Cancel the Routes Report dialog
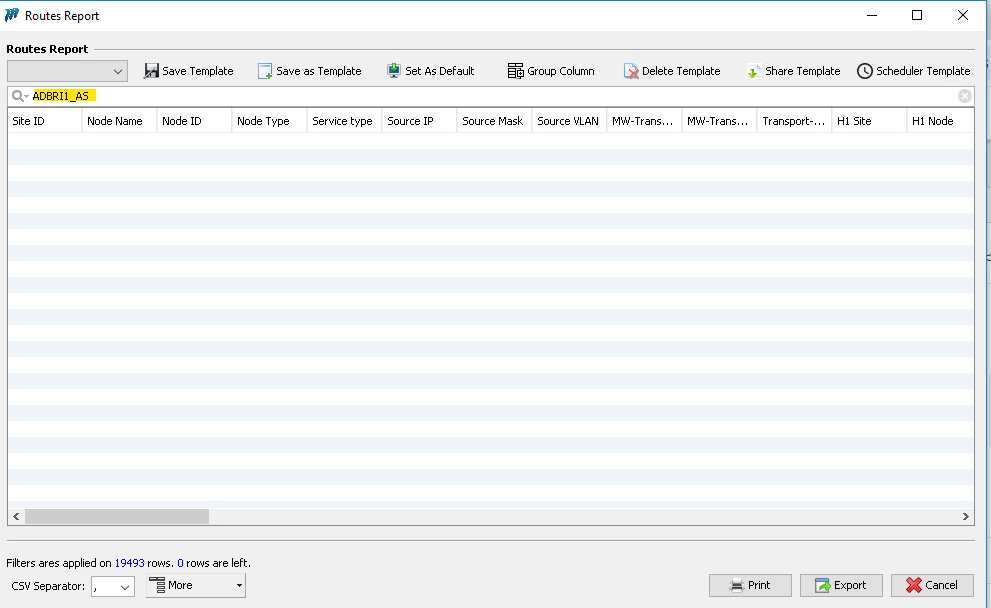 932,585
